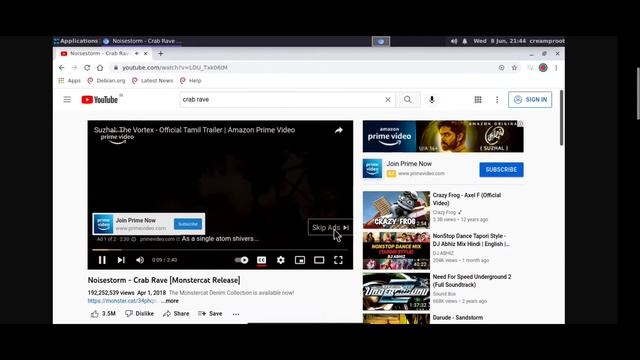Open Join Prime Now advertiser title
Image resolution: width=640 pixels, height=360 pixels.
click(409, 164)
